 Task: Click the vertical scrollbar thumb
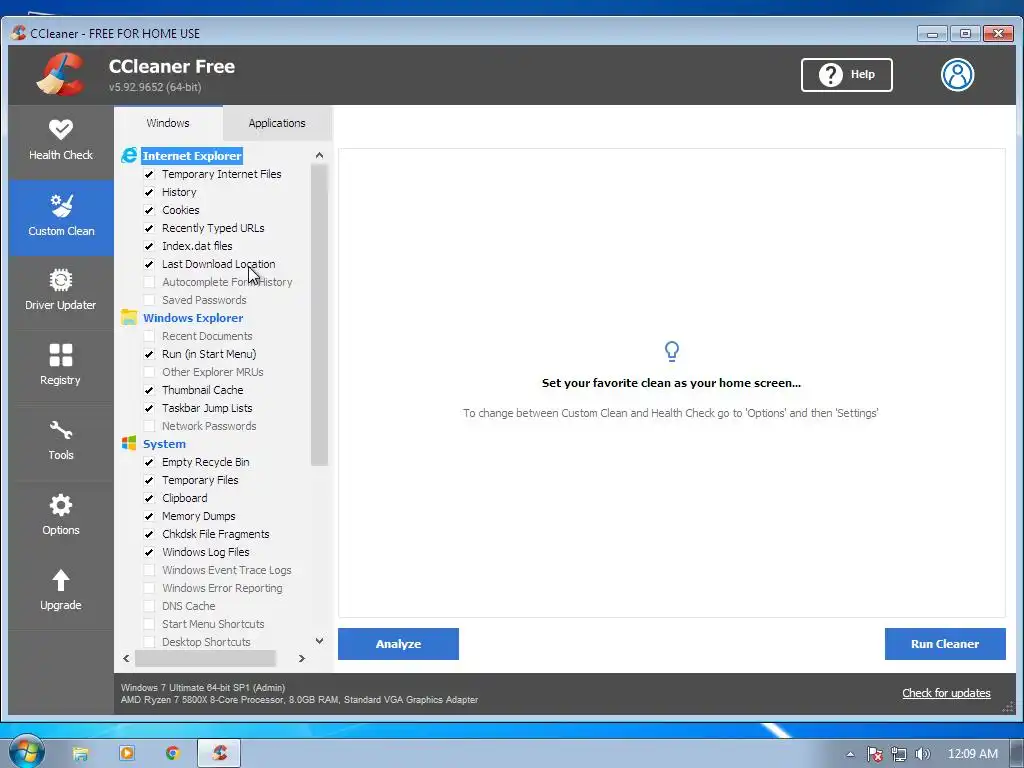tap(319, 315)
